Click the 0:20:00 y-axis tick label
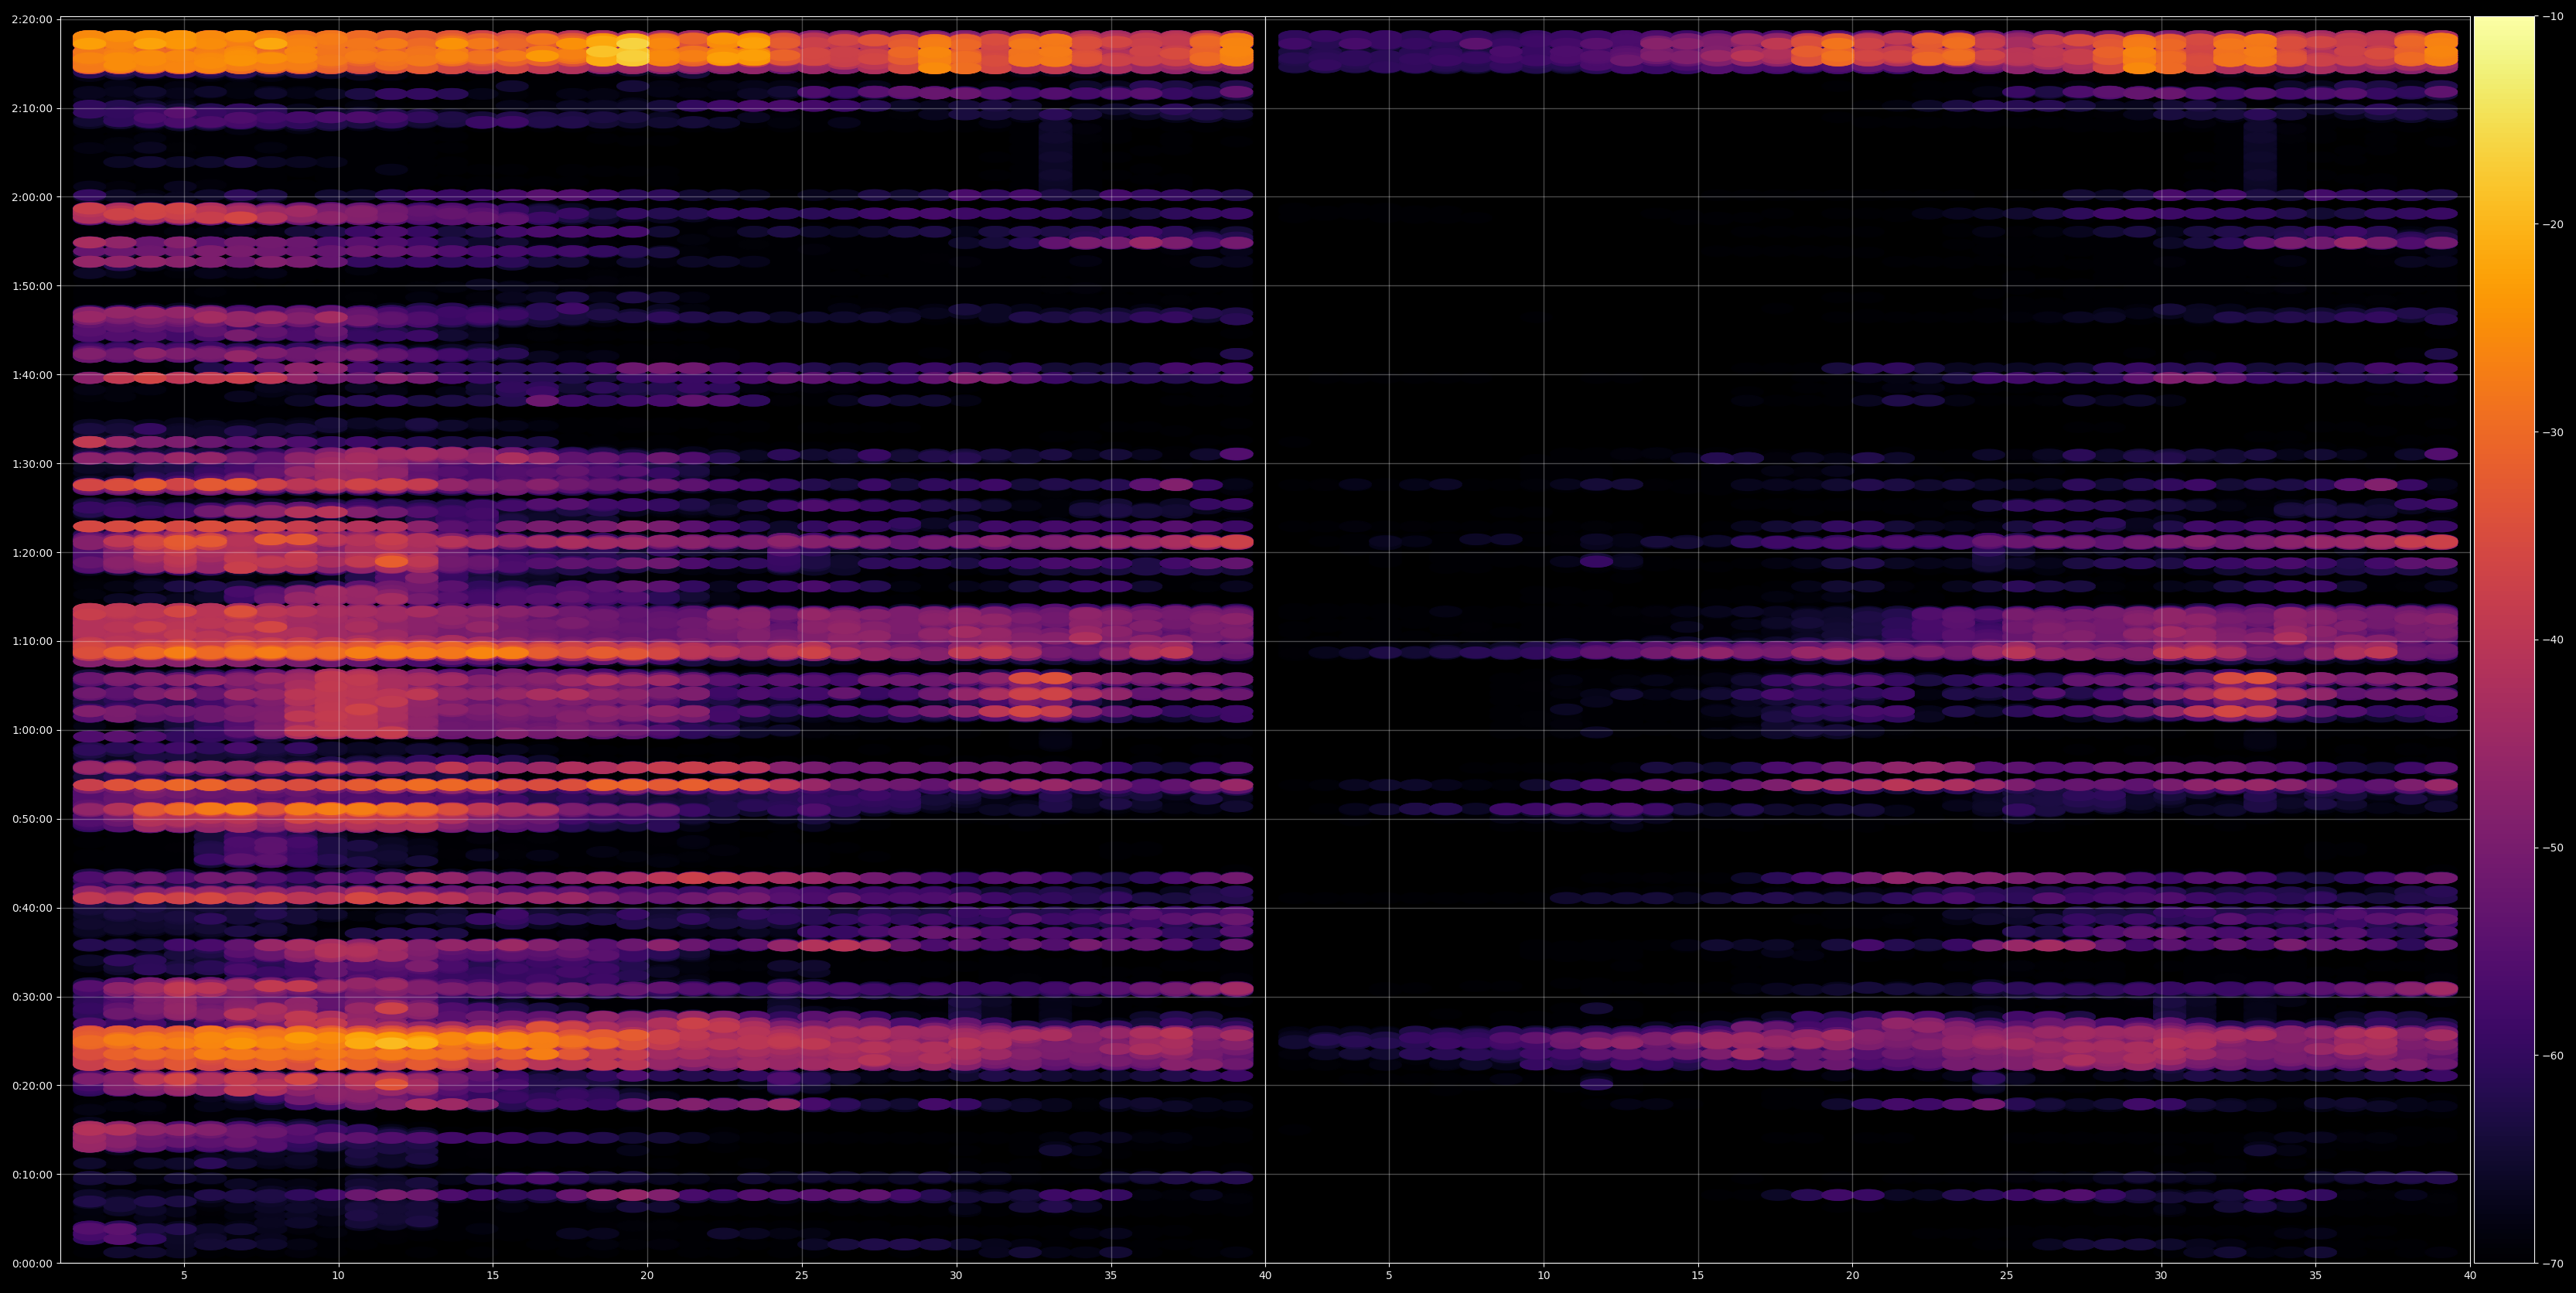 tap(31, 1086)
